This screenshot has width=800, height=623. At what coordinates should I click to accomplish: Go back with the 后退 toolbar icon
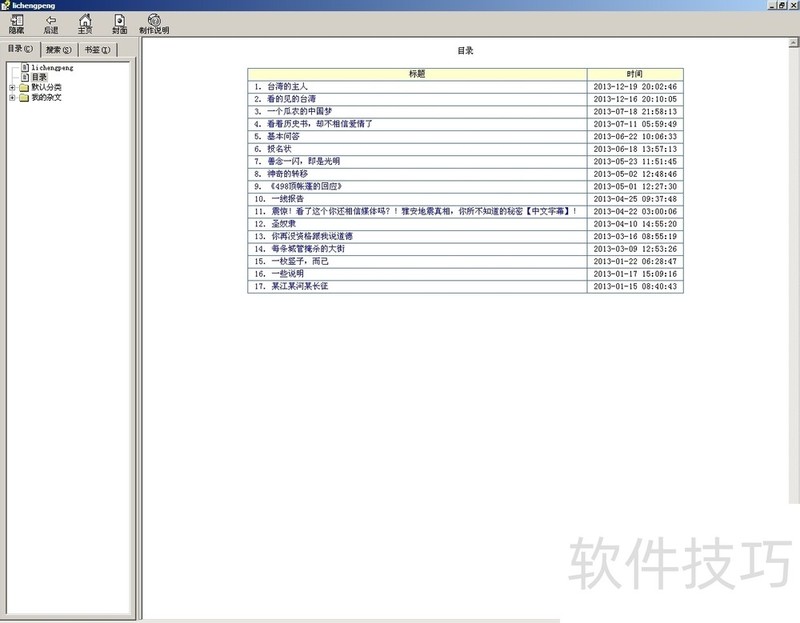click(50, 24)
